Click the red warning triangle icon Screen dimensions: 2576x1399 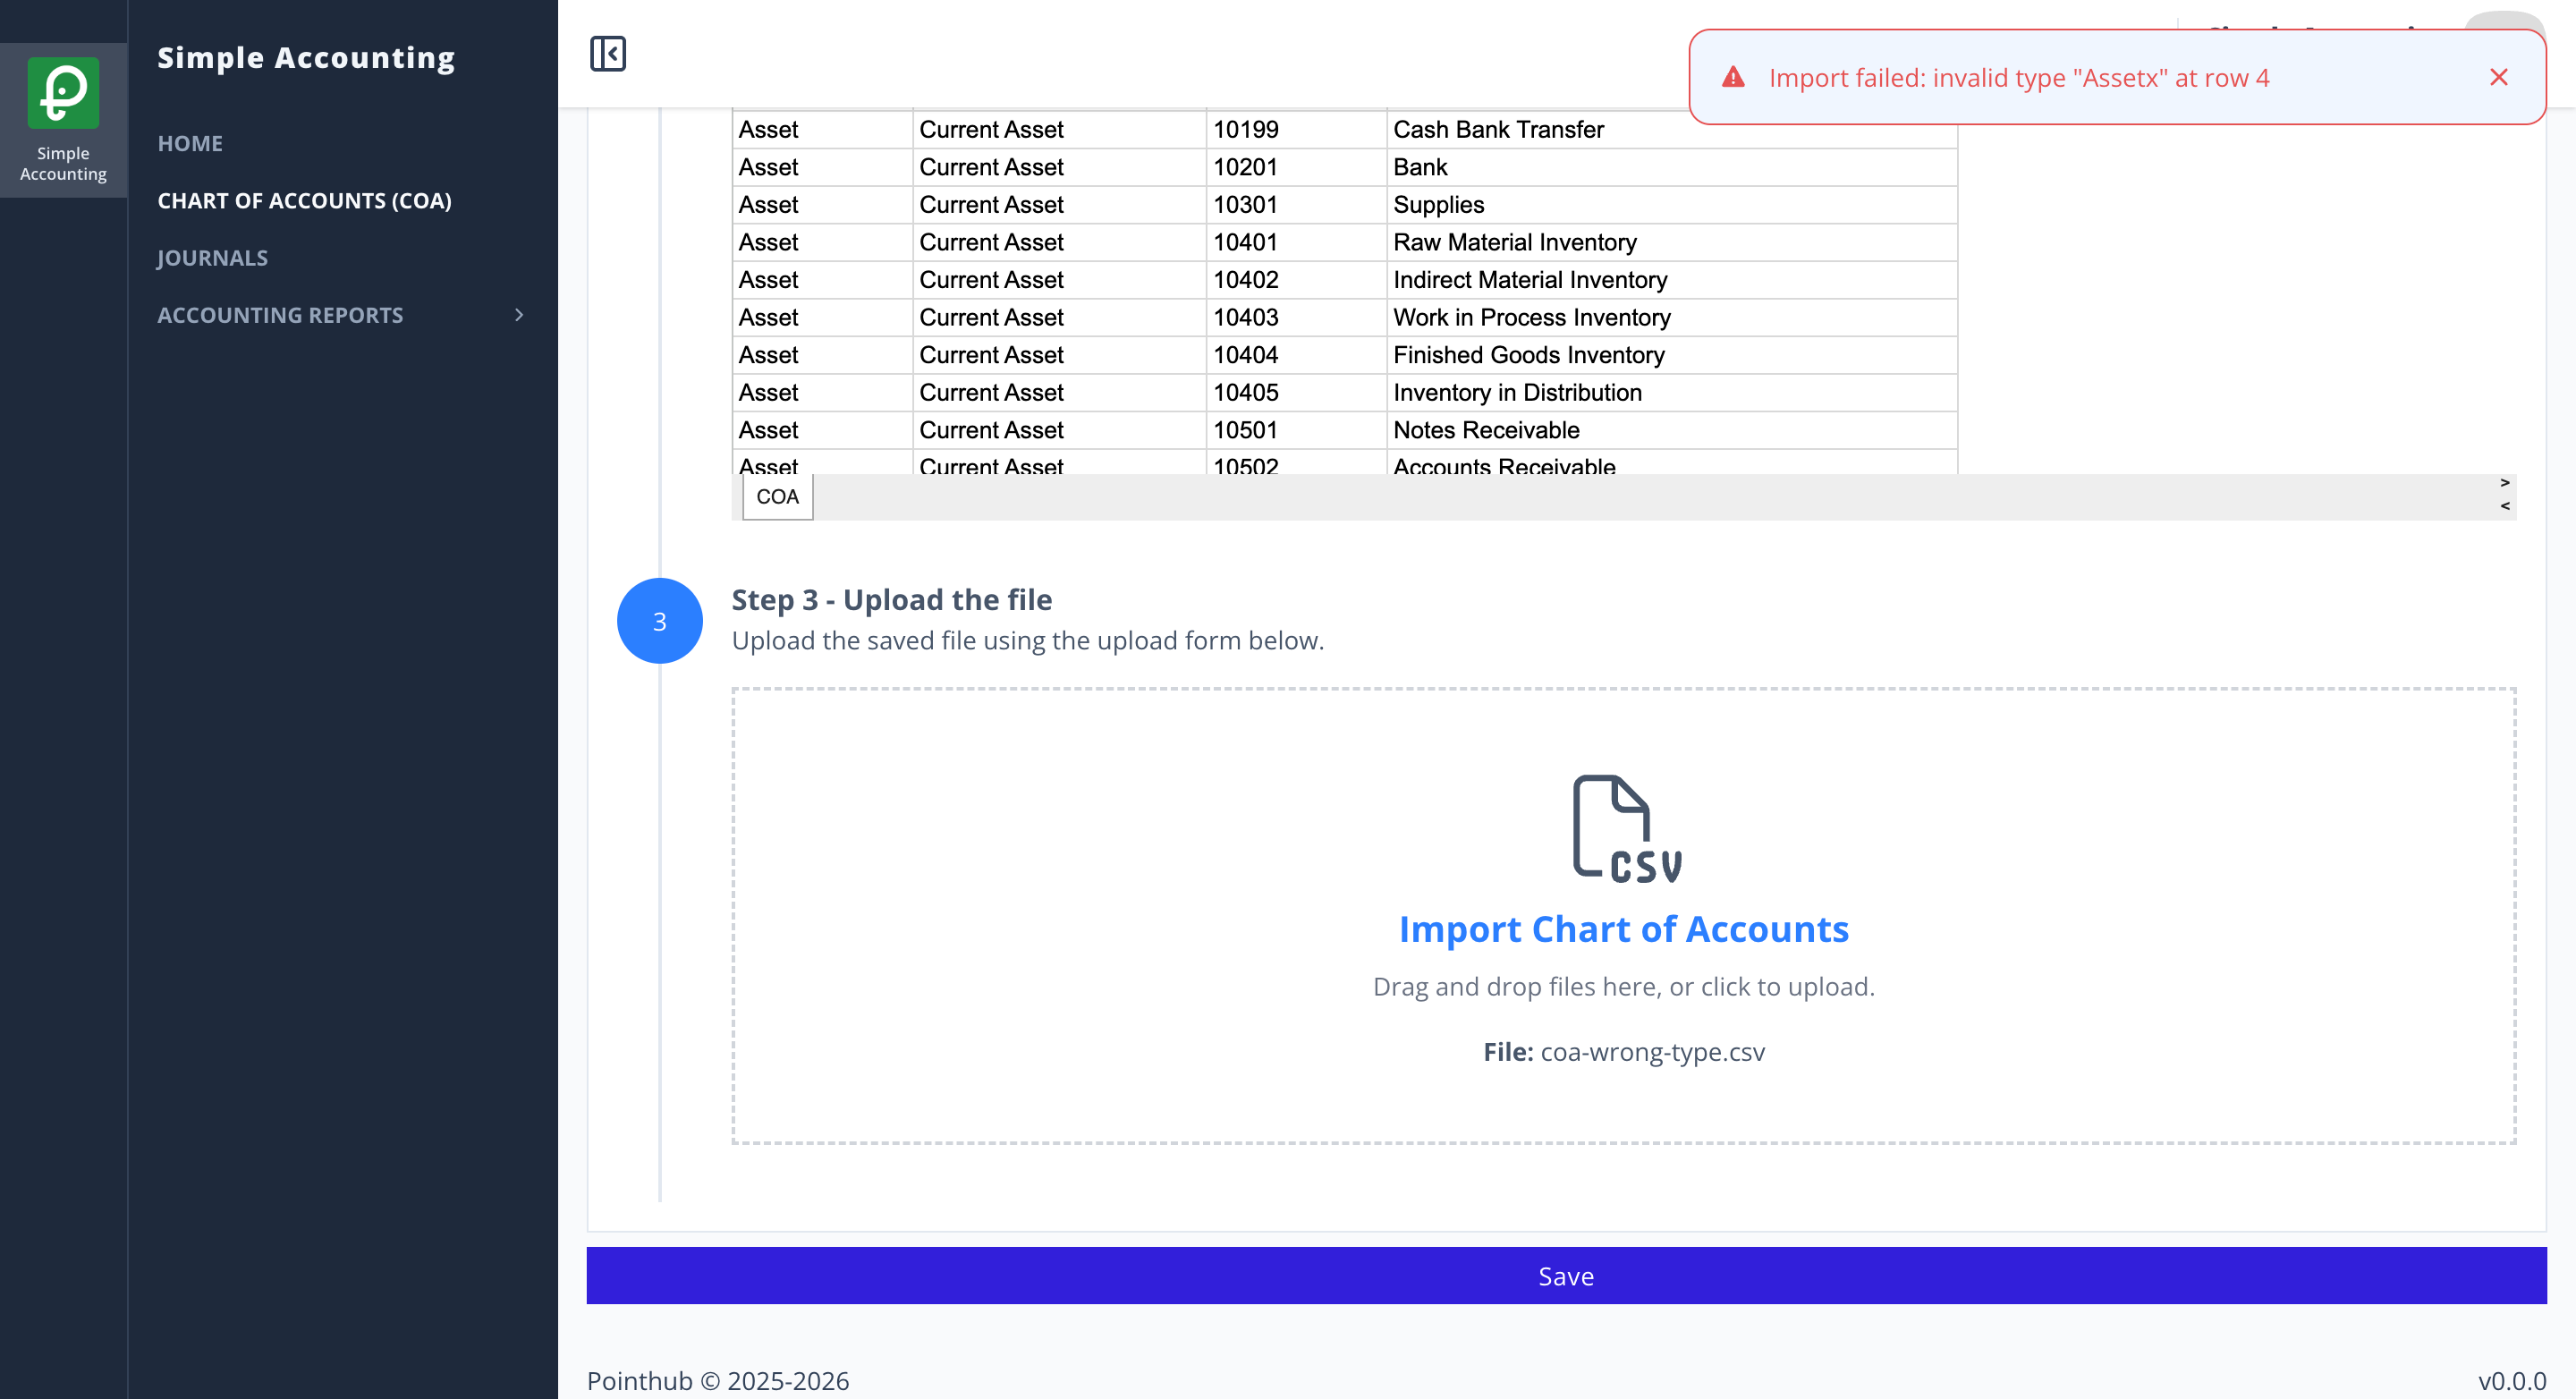(1733, 77)
